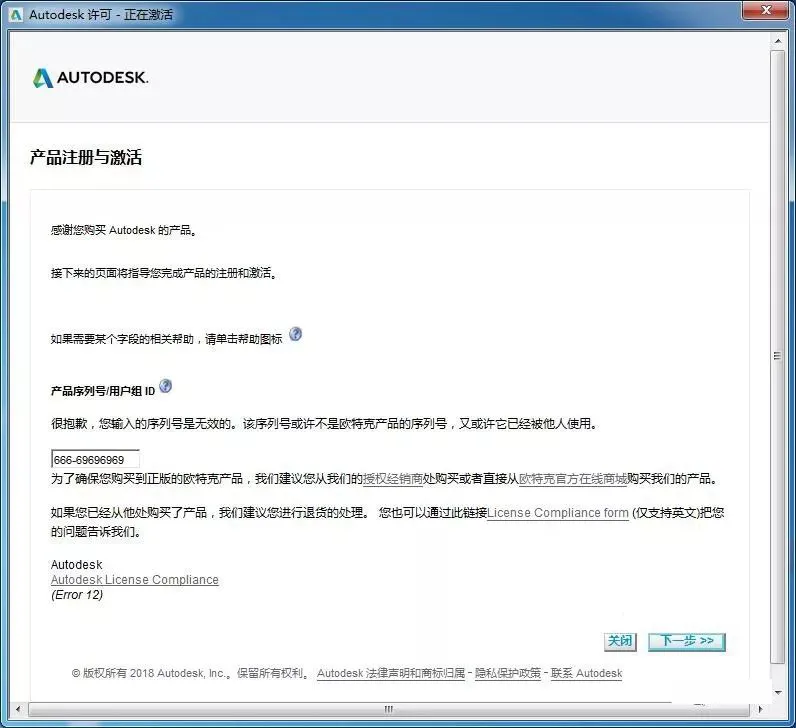Click help icon beside 产品序列号/用户组 ID
Viewport: 796px width, 728px height.
[x=165, y=386]
